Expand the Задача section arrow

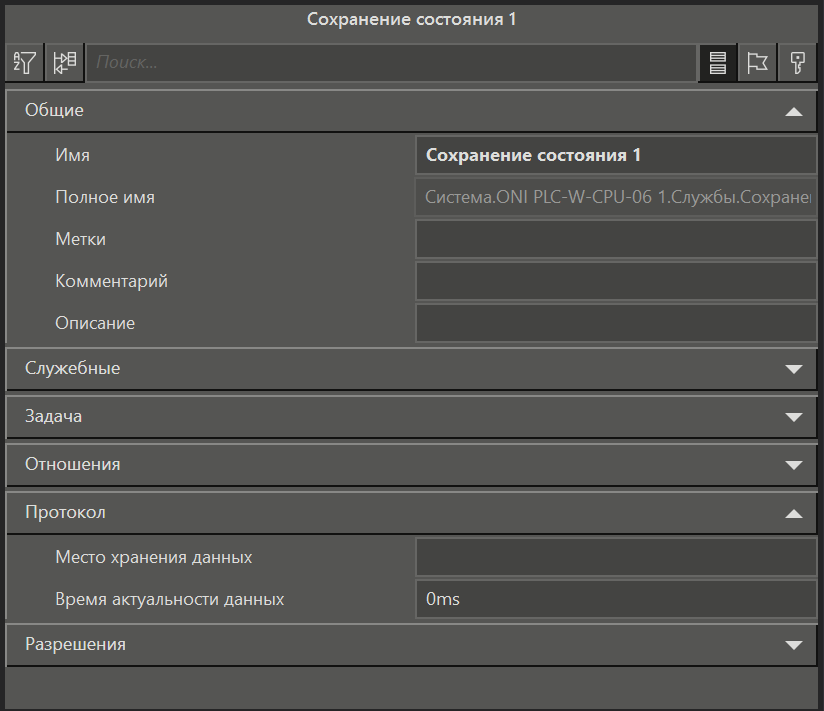(x=794, y=417)
